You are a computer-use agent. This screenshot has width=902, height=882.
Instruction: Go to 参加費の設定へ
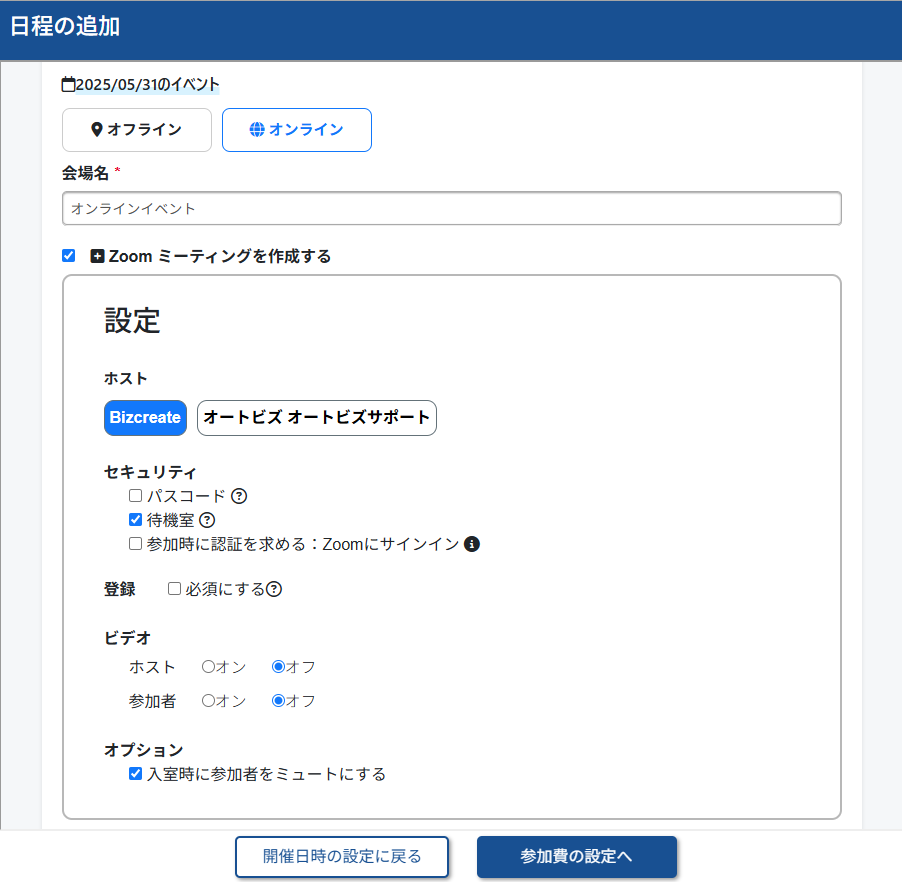577,857
